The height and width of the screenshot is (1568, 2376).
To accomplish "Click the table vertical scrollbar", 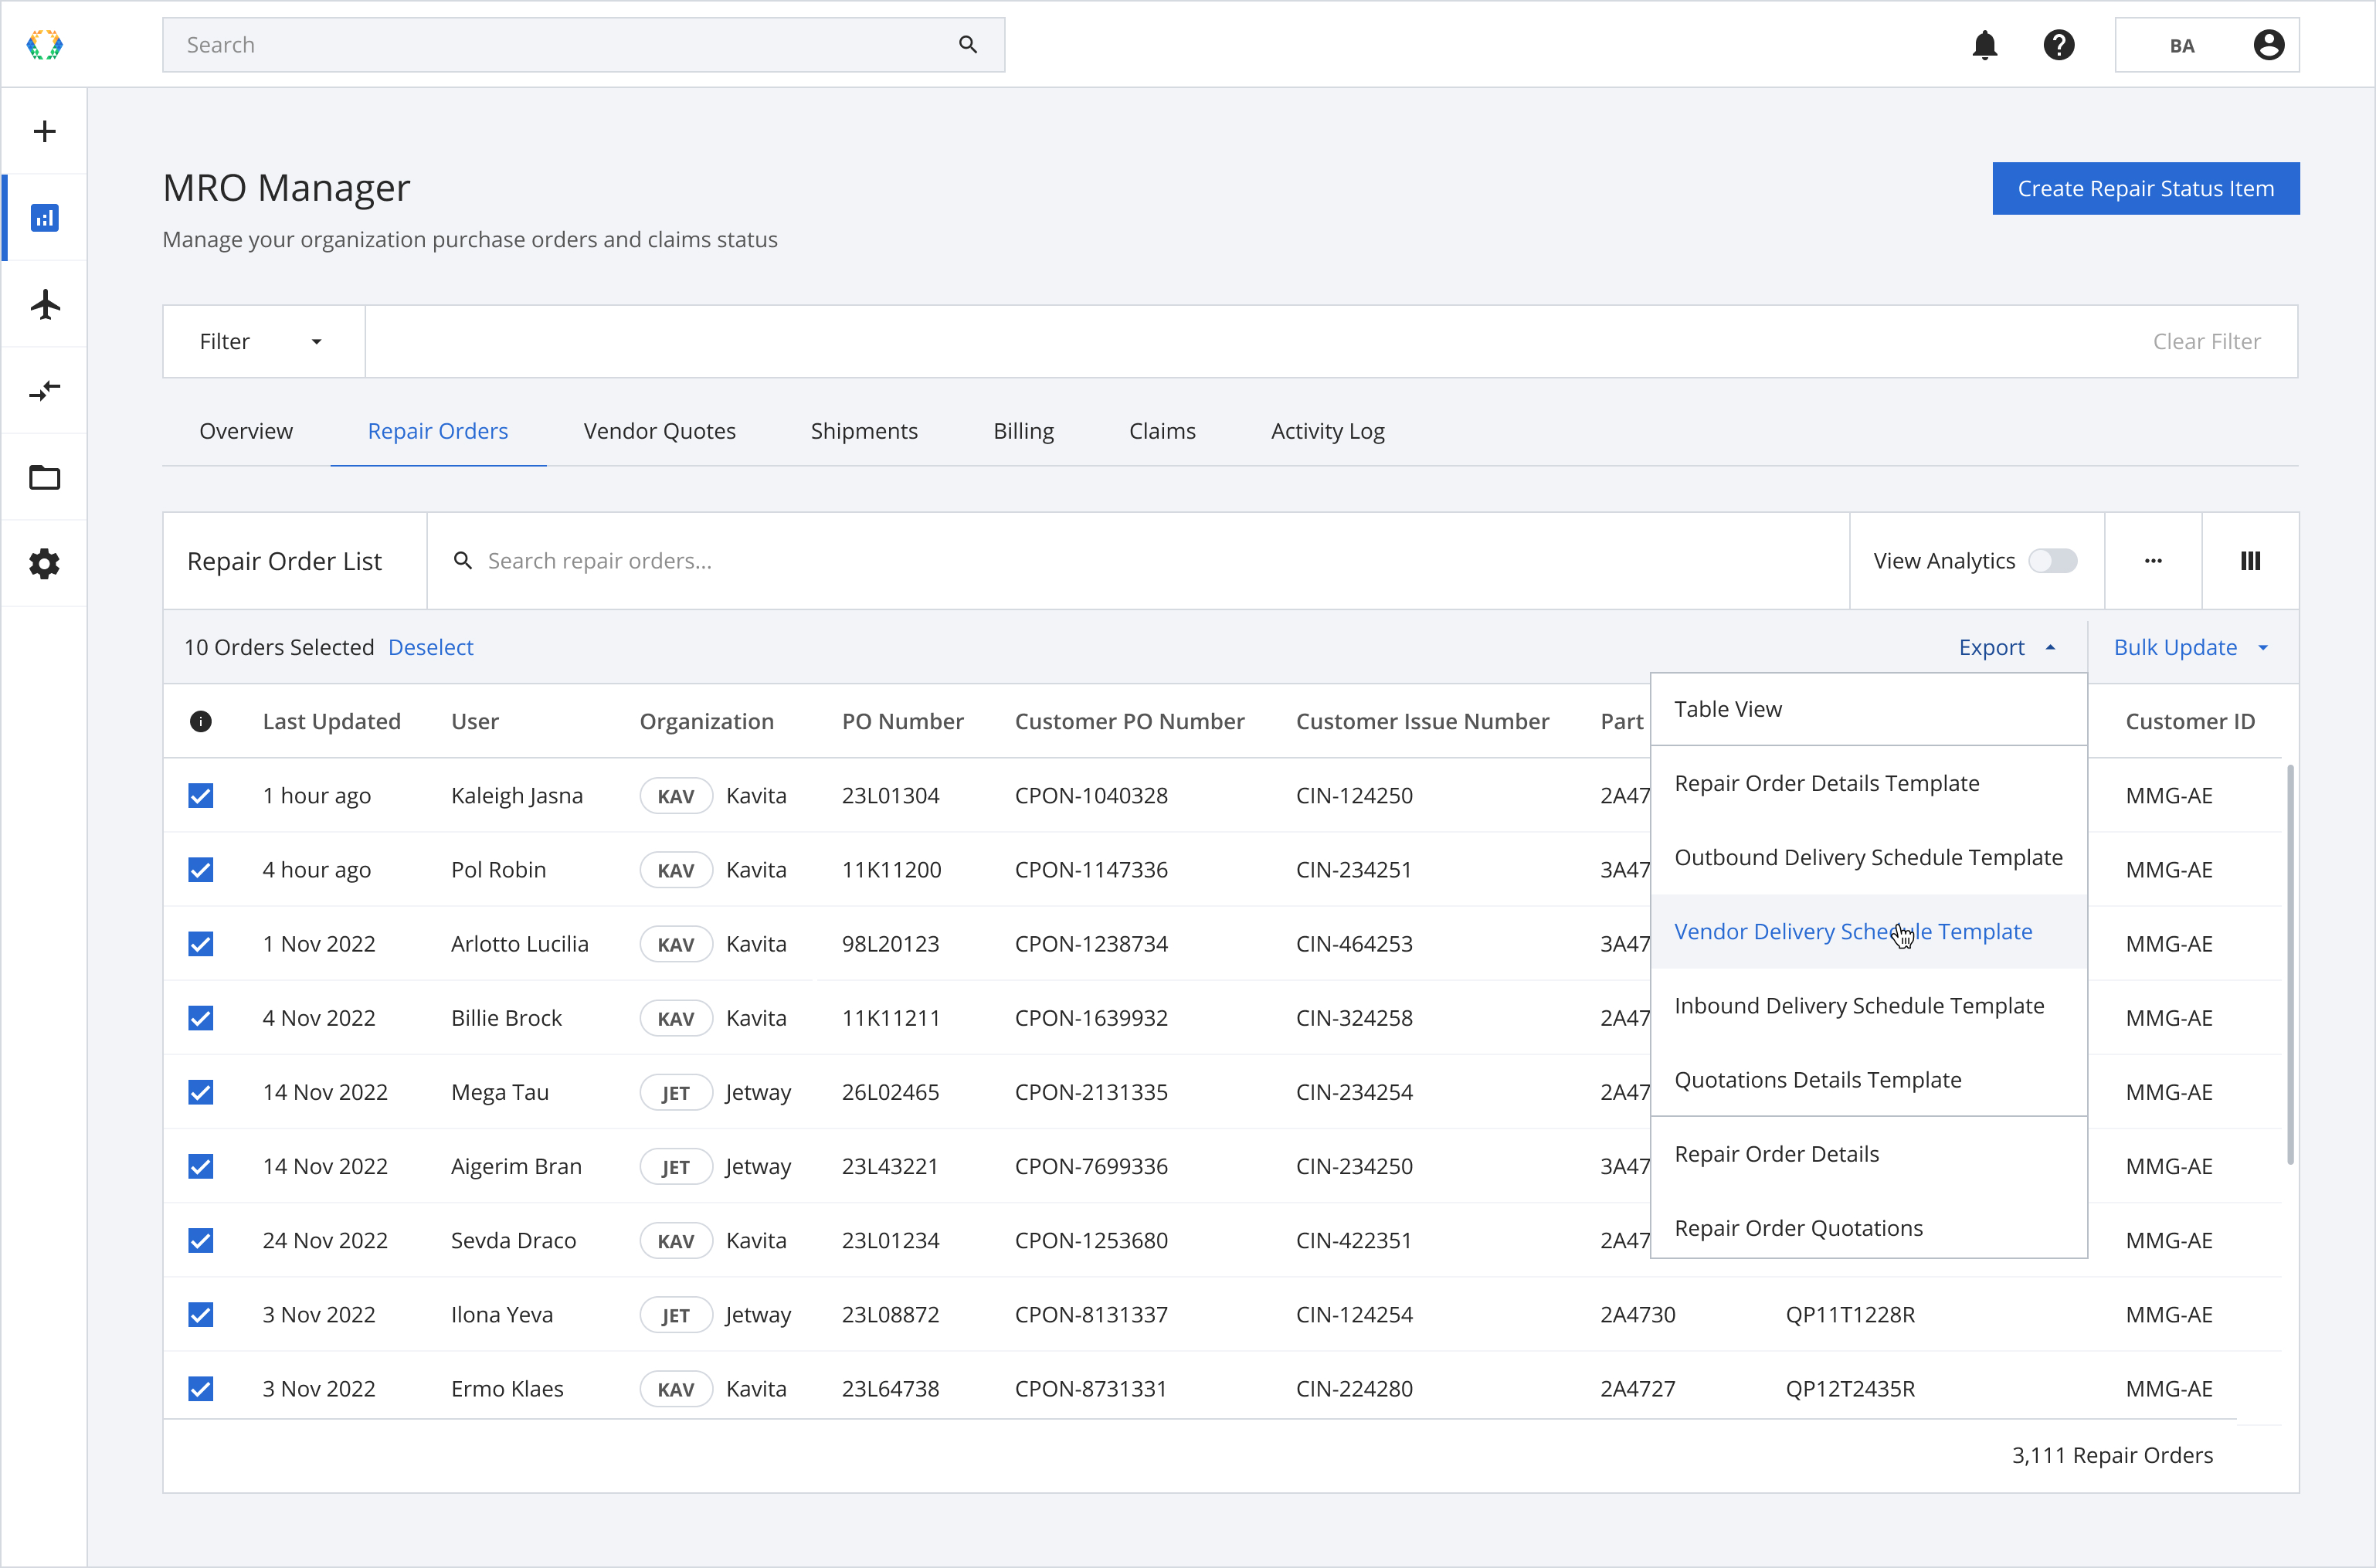I will point(2290,964).
